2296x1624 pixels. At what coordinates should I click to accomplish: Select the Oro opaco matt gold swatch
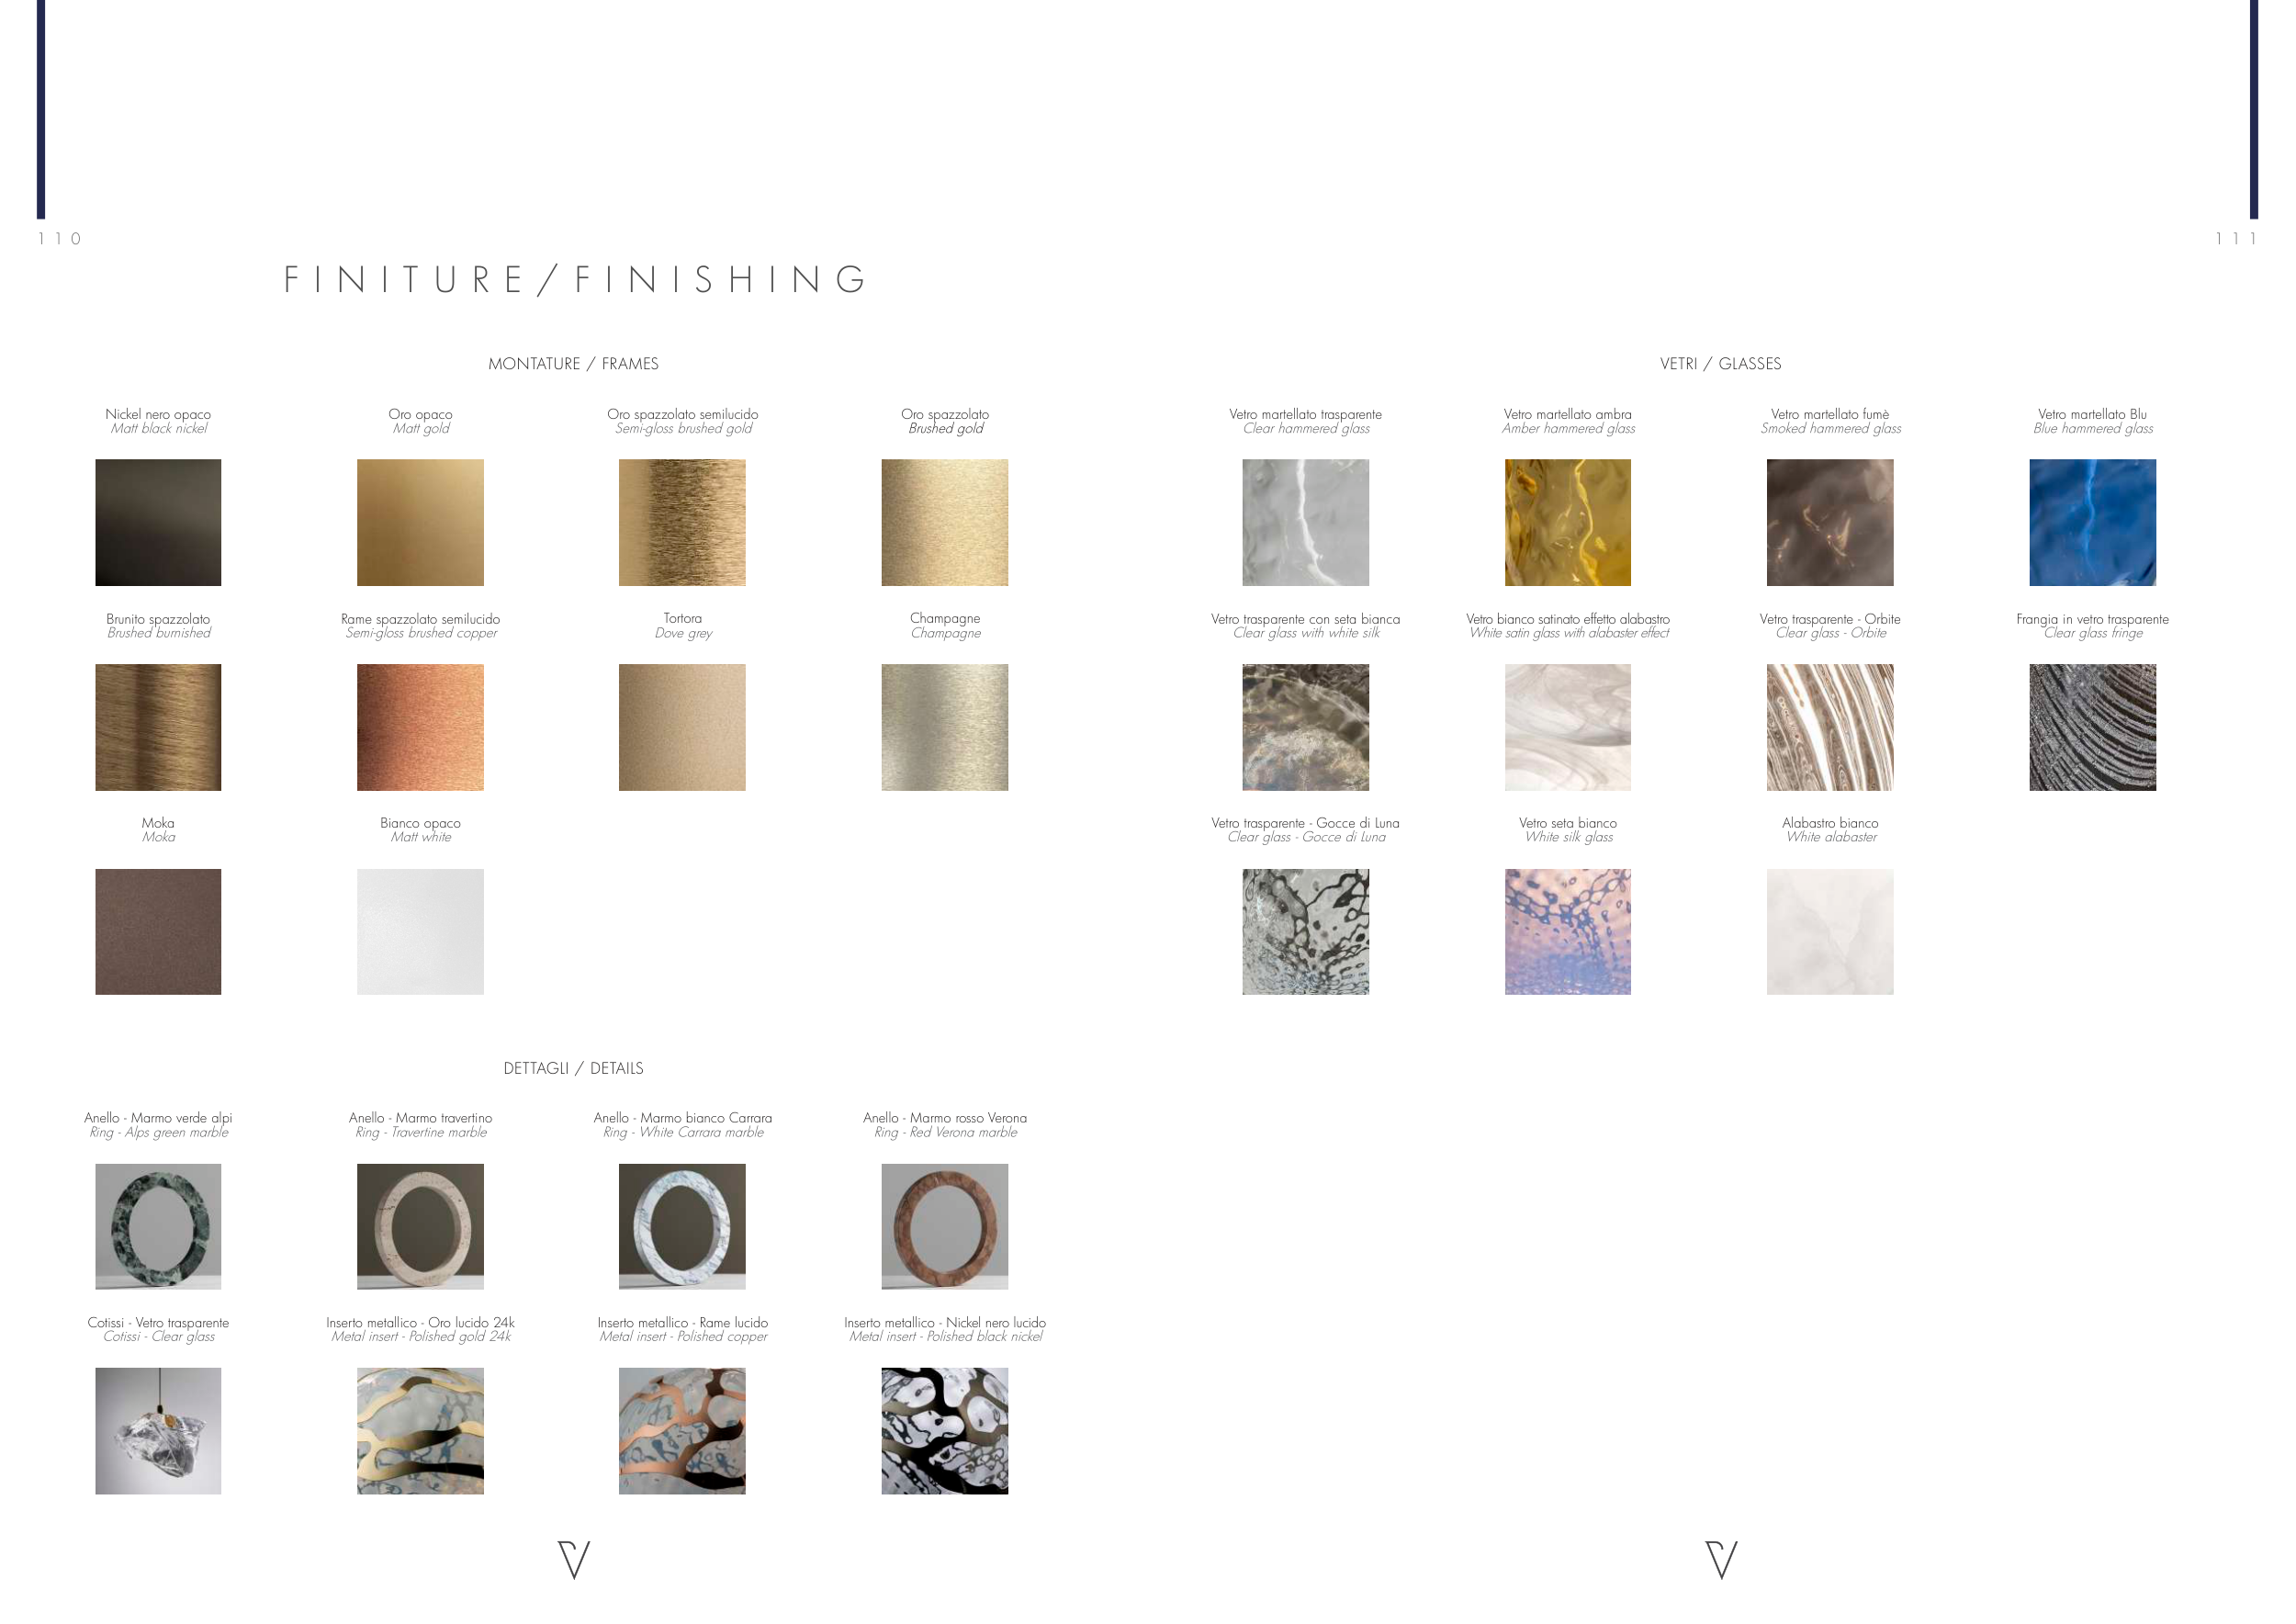(x=420, y=522)
